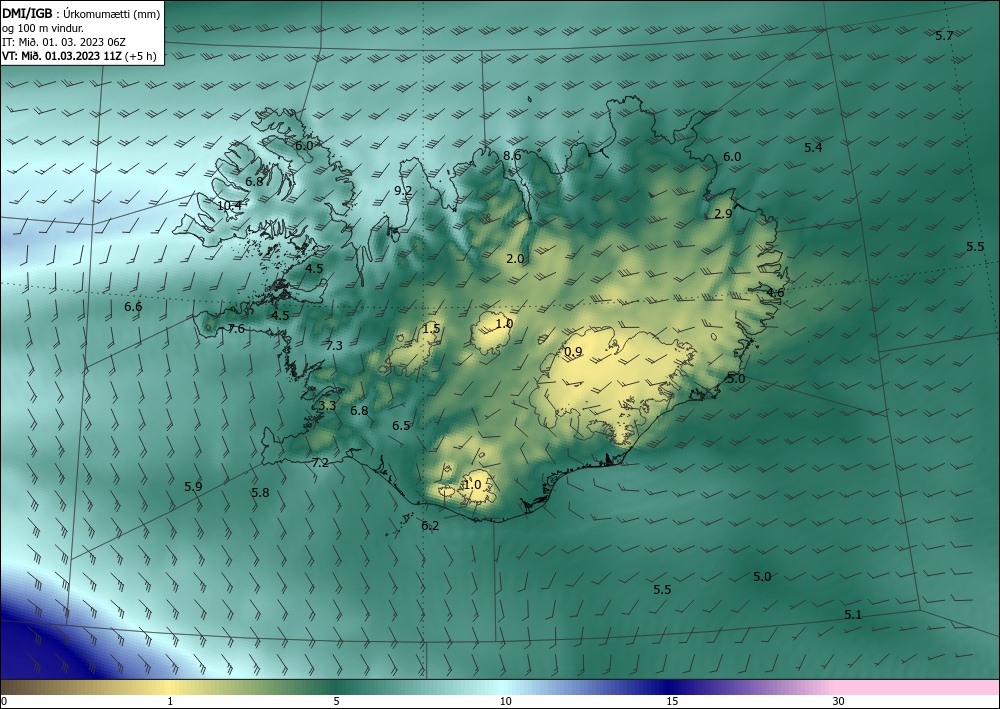Pick the value 2.0 on the map

pyautogui.click(x=515, y=258)
